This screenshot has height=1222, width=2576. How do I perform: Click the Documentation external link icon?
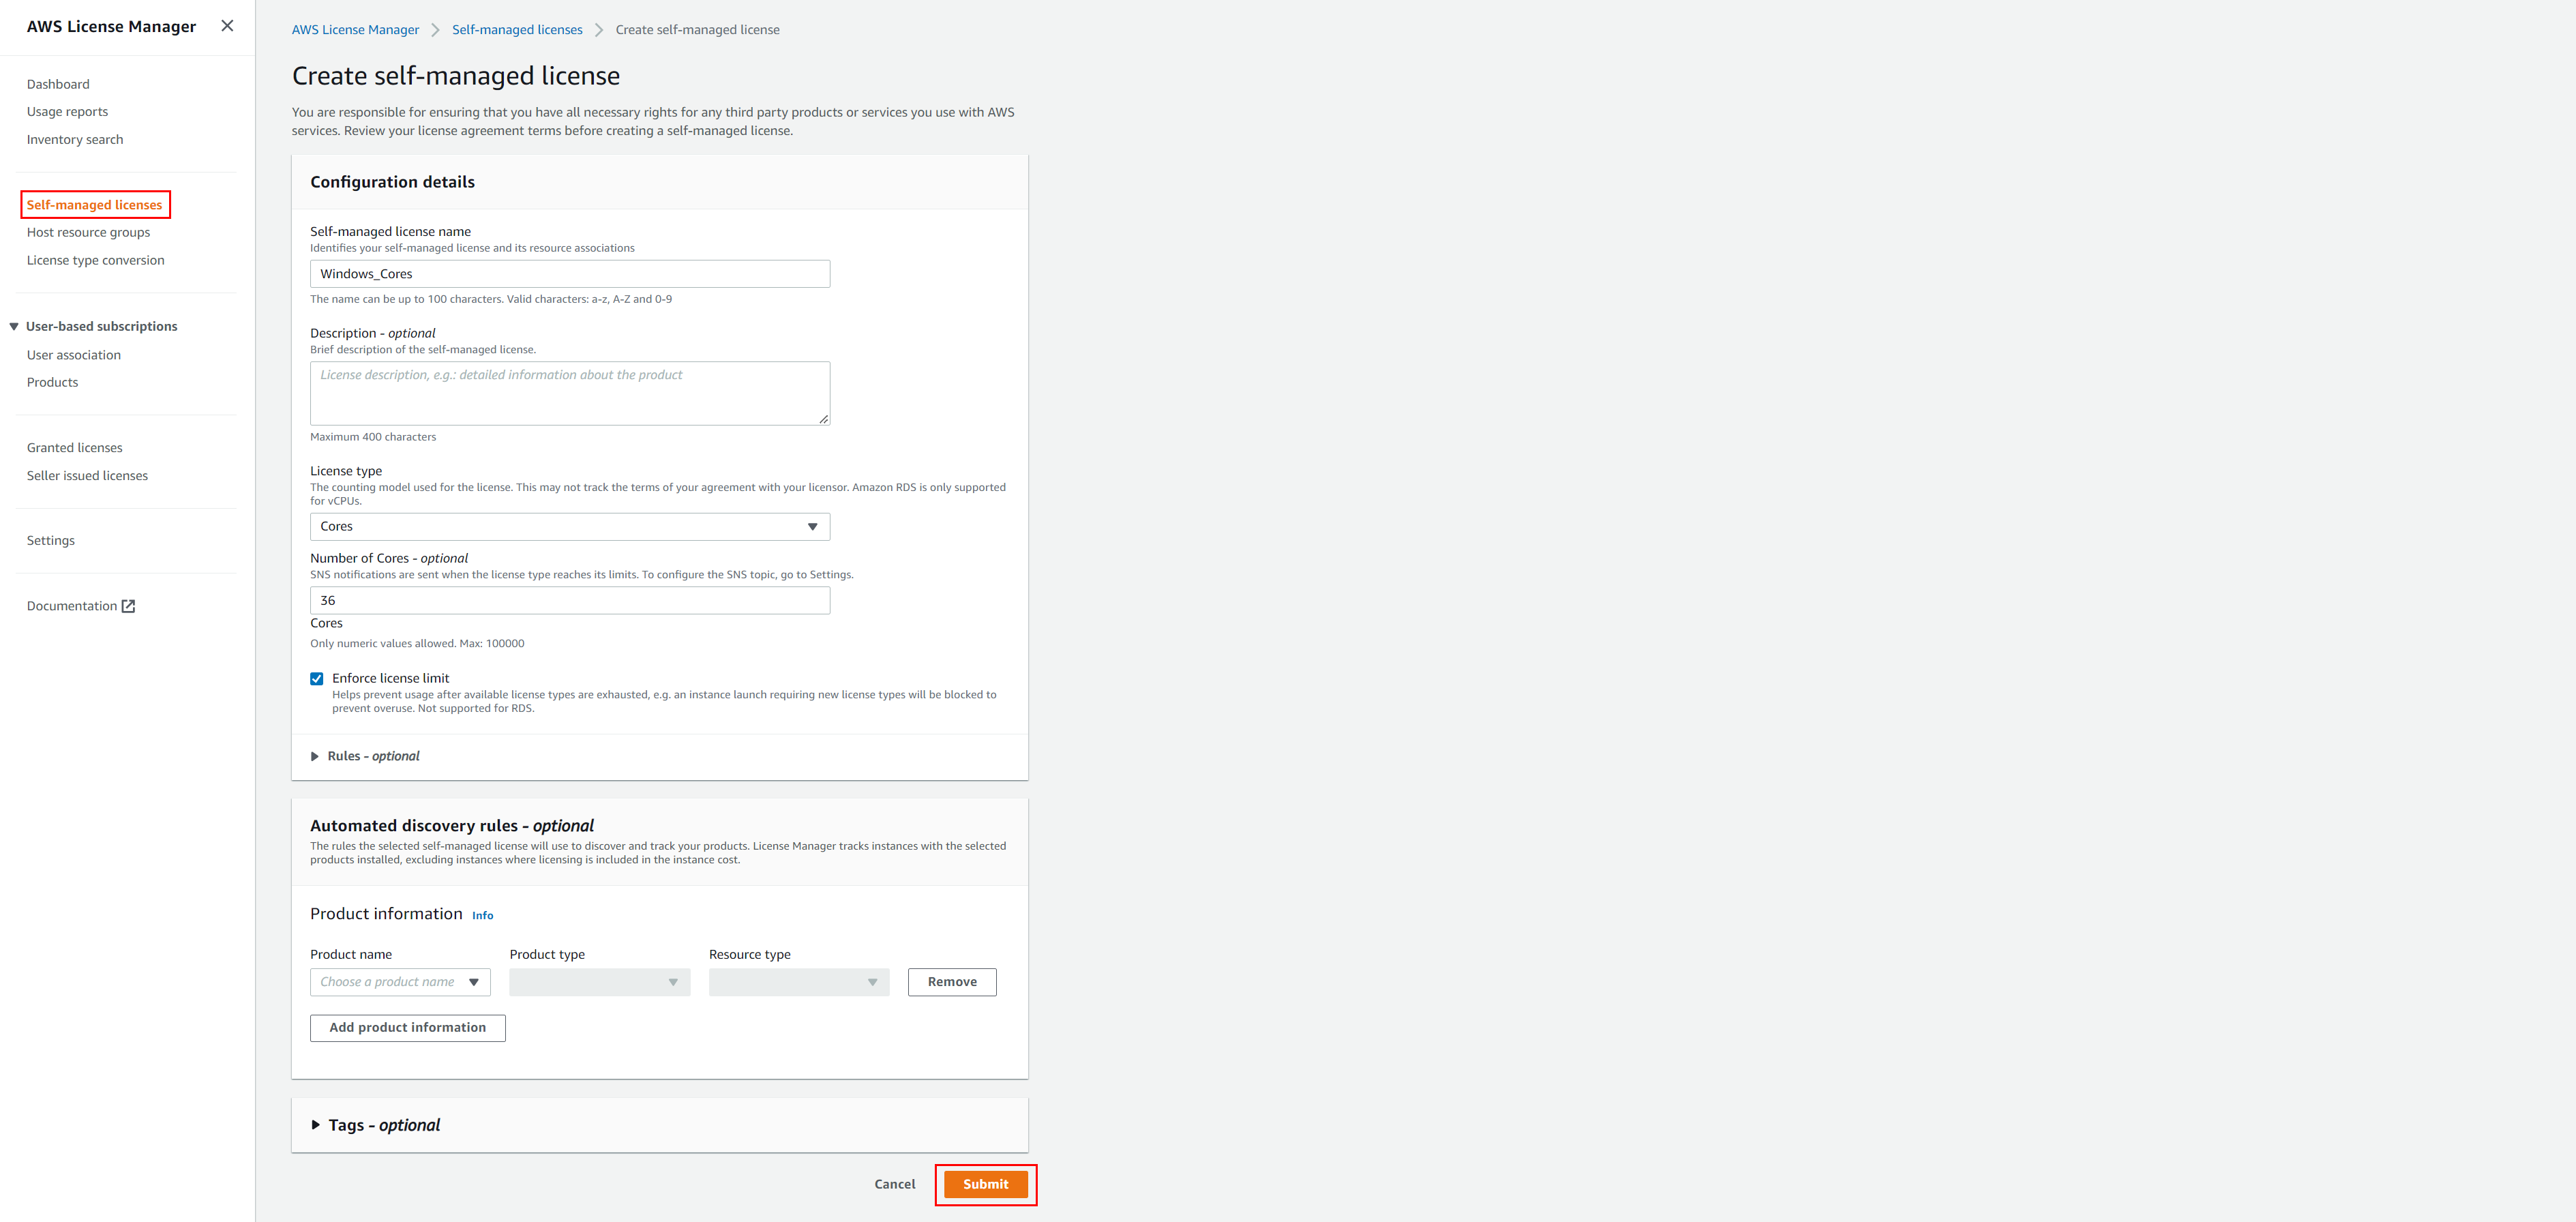pos(130,606)
